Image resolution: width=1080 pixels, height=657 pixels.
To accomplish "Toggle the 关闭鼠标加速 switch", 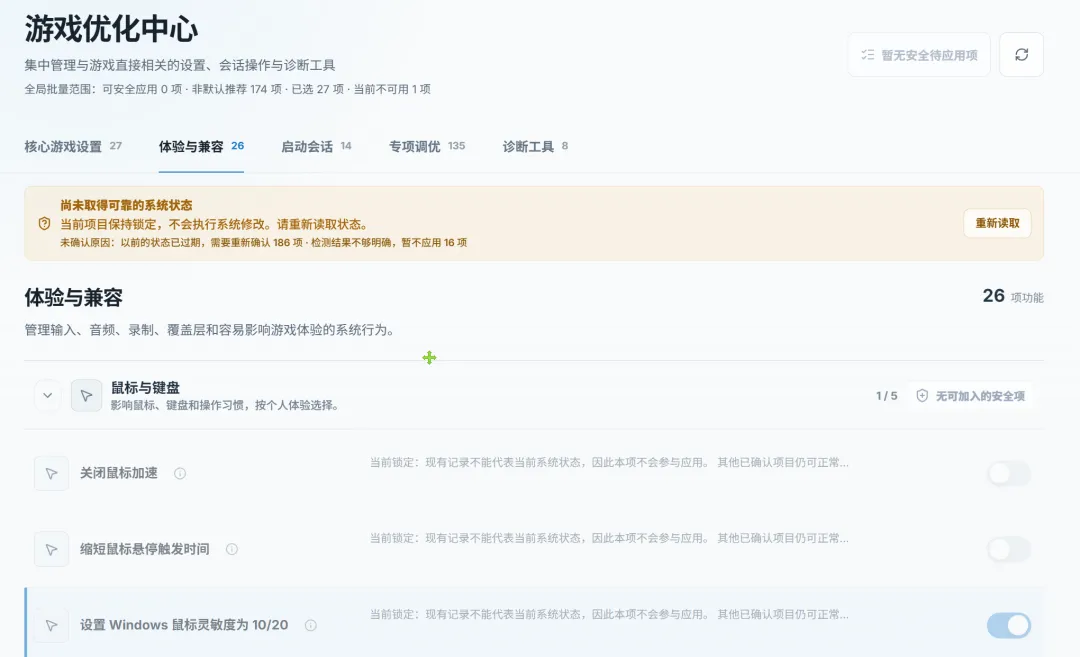I will pyautogui.click(x=1009, y=473).
